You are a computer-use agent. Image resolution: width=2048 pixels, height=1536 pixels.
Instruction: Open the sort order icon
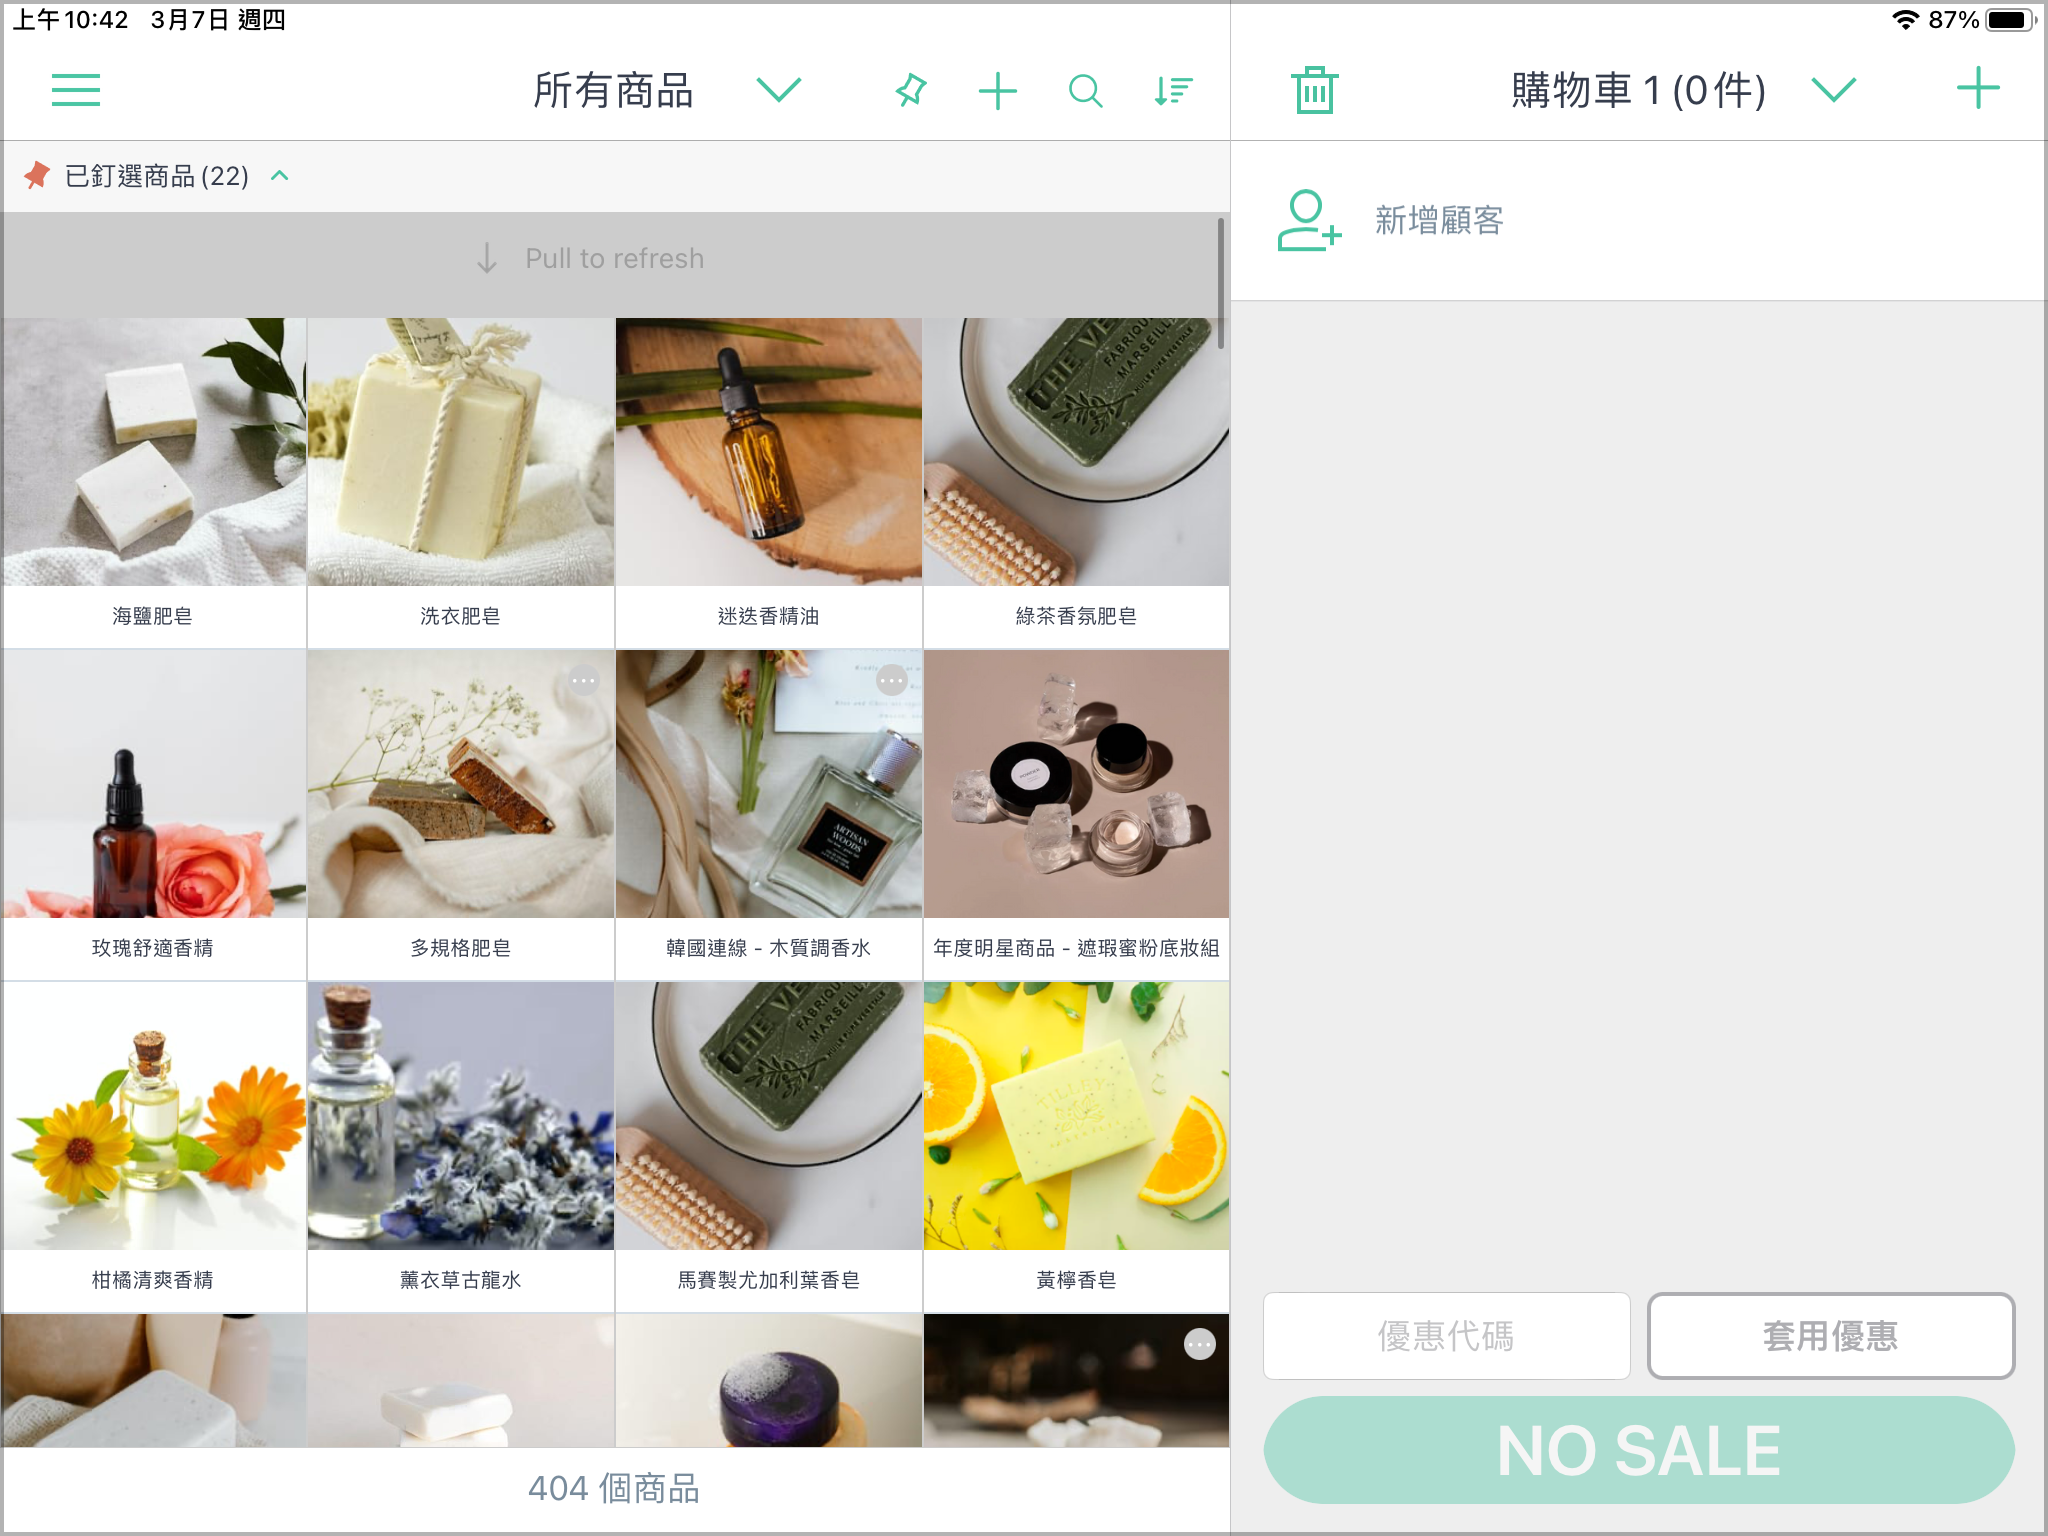click(1173, 90)
